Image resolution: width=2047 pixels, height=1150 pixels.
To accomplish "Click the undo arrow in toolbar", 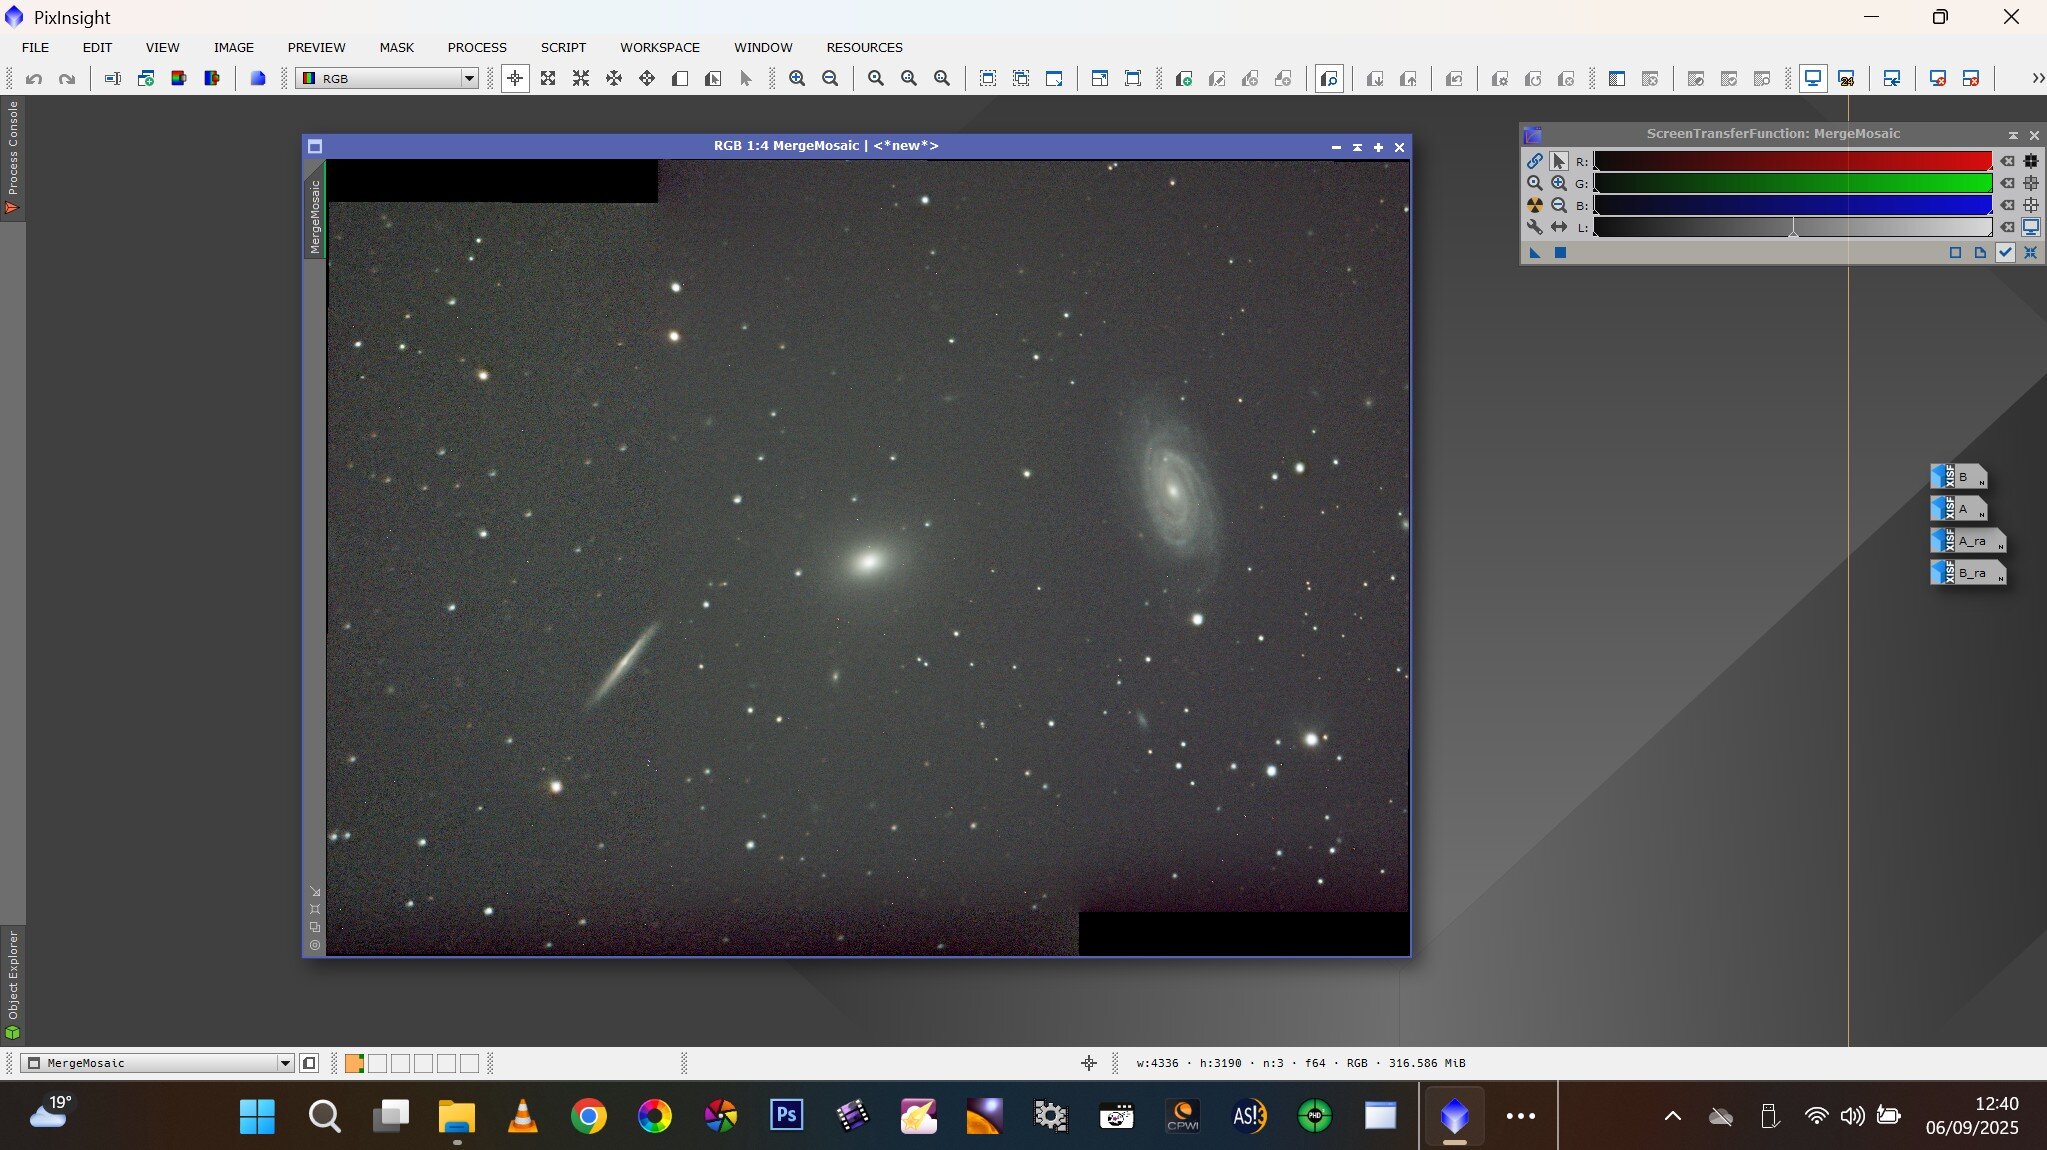I will [34, 78].
